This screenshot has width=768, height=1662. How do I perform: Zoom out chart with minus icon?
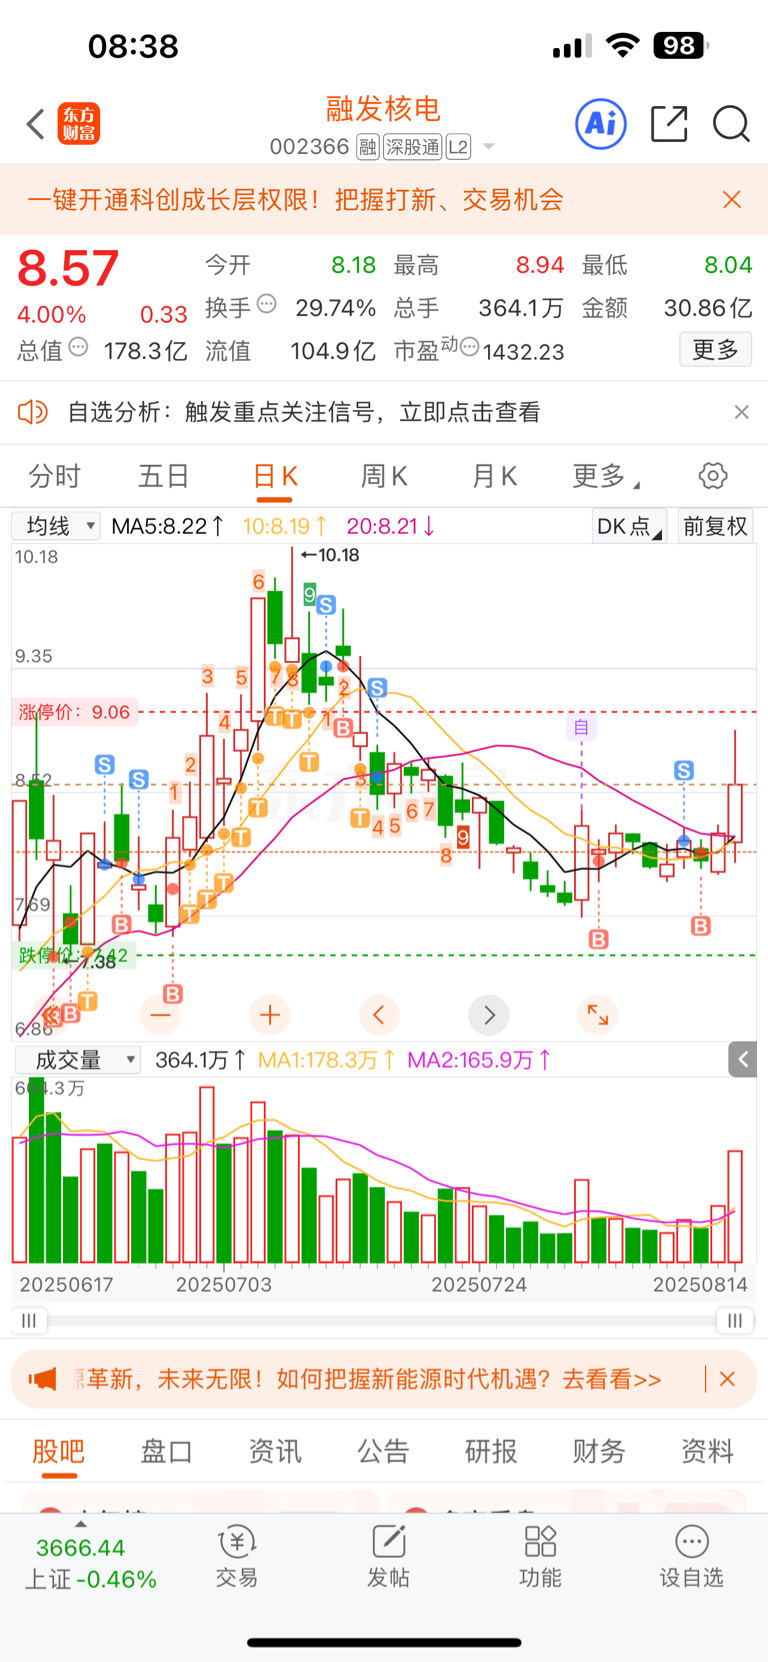click(160, 1015)
